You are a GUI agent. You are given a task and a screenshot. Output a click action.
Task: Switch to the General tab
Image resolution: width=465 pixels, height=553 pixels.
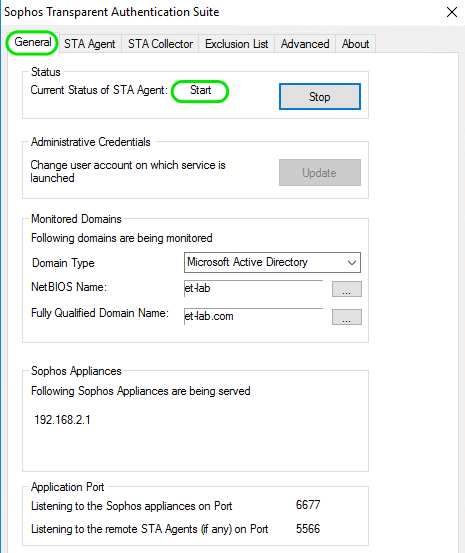point(32,43)
